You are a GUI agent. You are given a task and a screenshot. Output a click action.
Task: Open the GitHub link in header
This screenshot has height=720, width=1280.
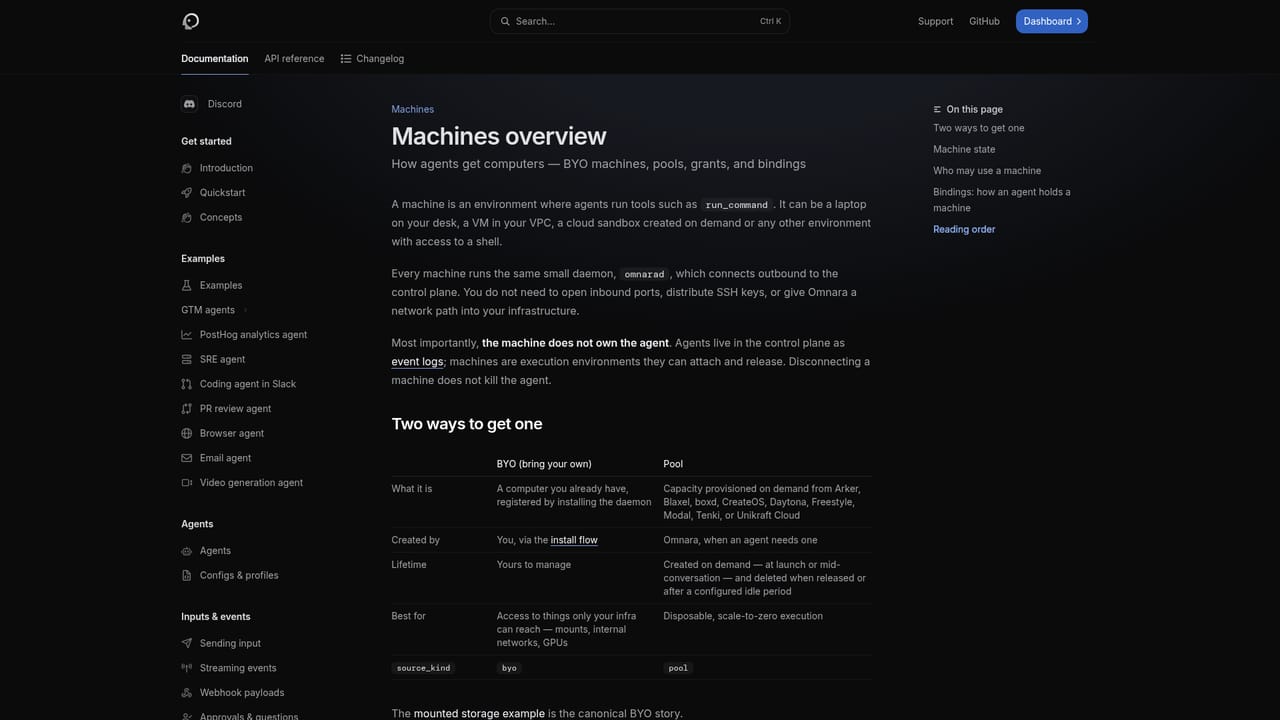point(984,21)
